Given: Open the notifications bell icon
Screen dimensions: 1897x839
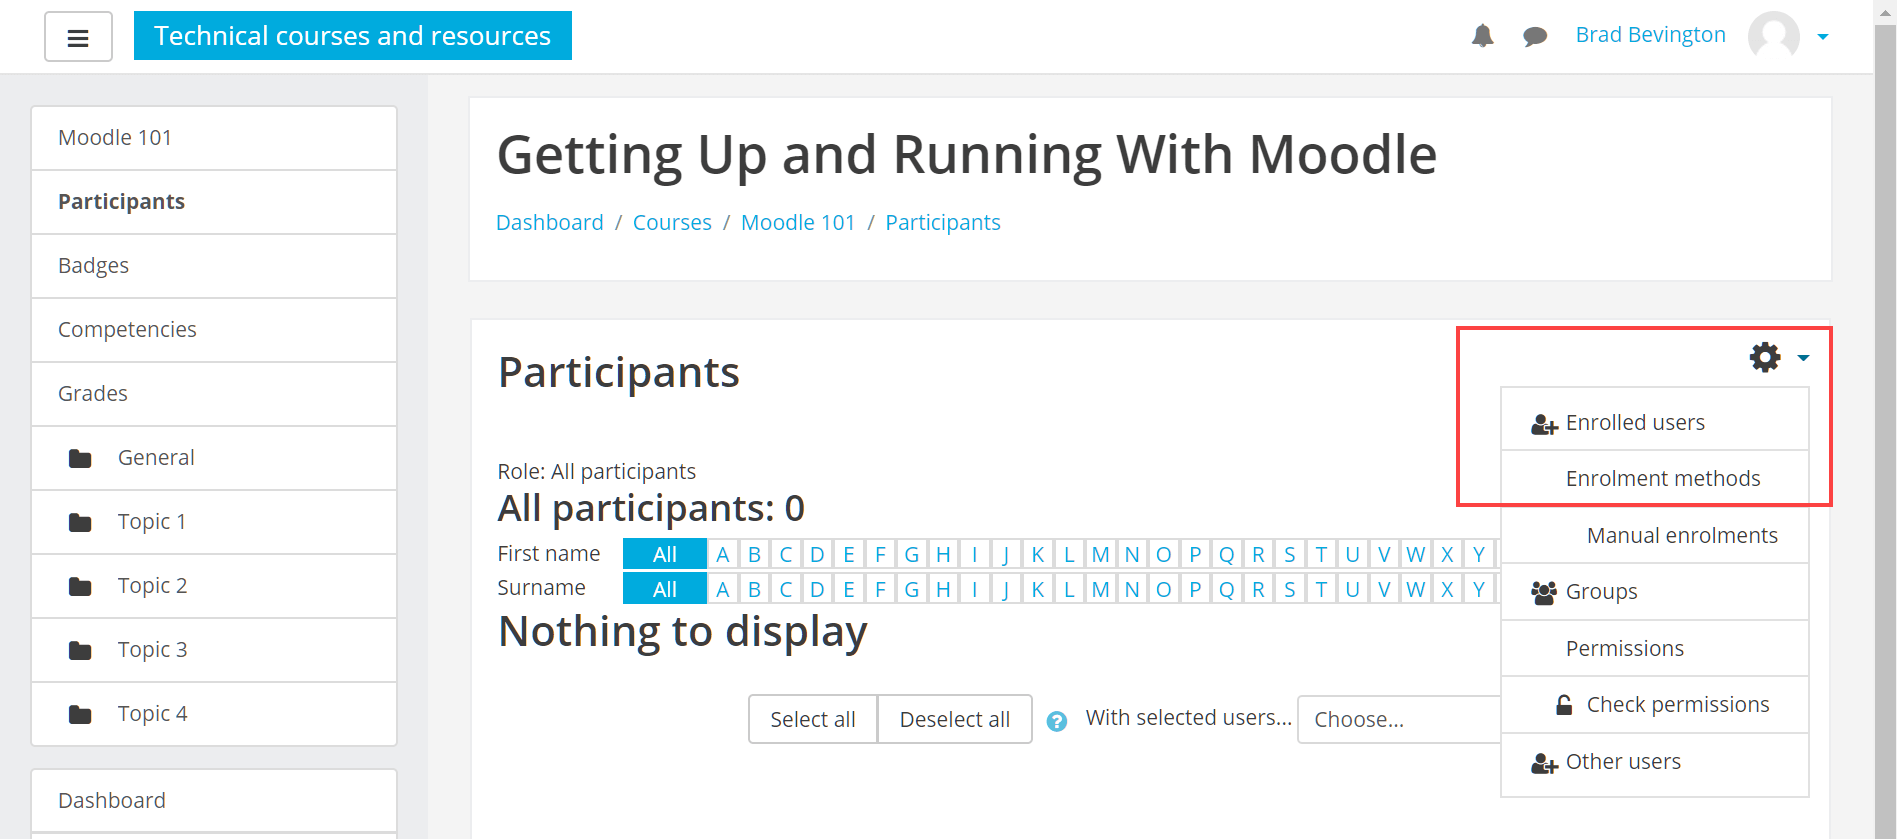Looking at the screenshot, I should click(x=1482, y=36).
